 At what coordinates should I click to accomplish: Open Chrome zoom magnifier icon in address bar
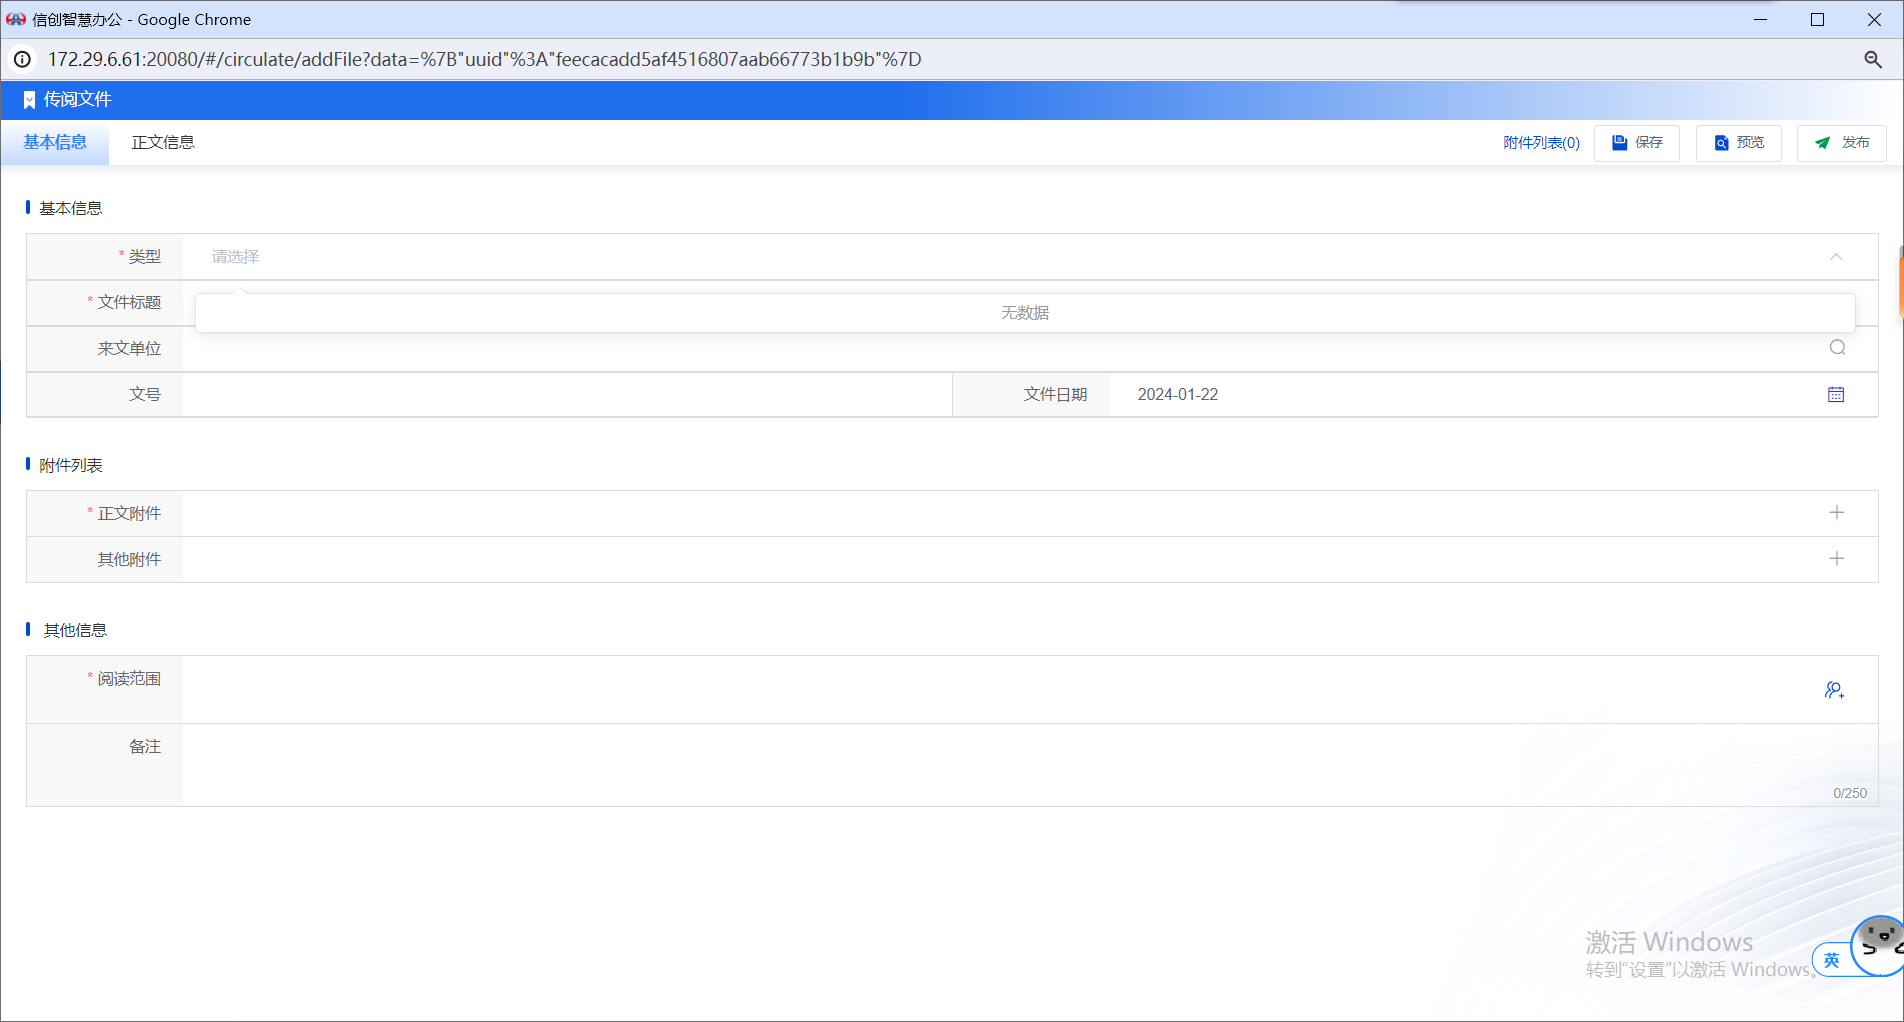click(x=1873, y=60)
